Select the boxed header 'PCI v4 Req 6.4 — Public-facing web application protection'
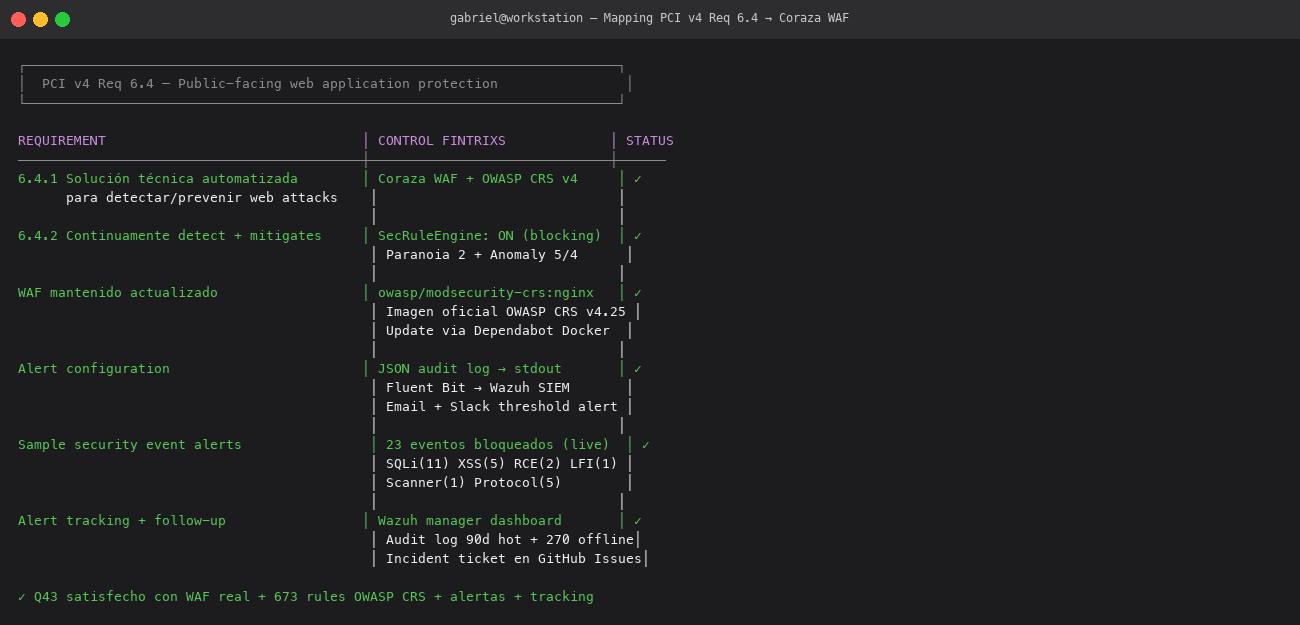Screen dimensions: 1300x625 (270, 84)
